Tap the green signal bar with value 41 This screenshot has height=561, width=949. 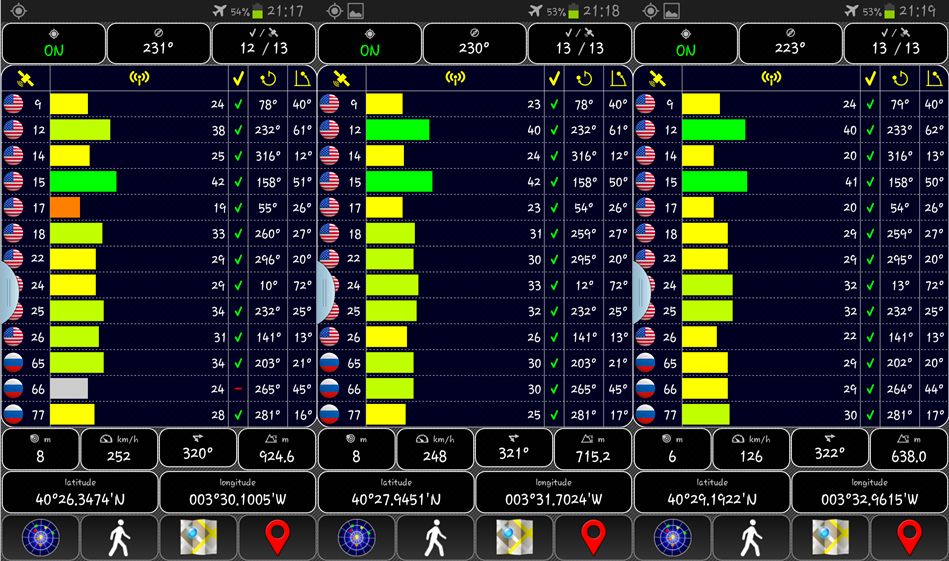coord(714,181)
